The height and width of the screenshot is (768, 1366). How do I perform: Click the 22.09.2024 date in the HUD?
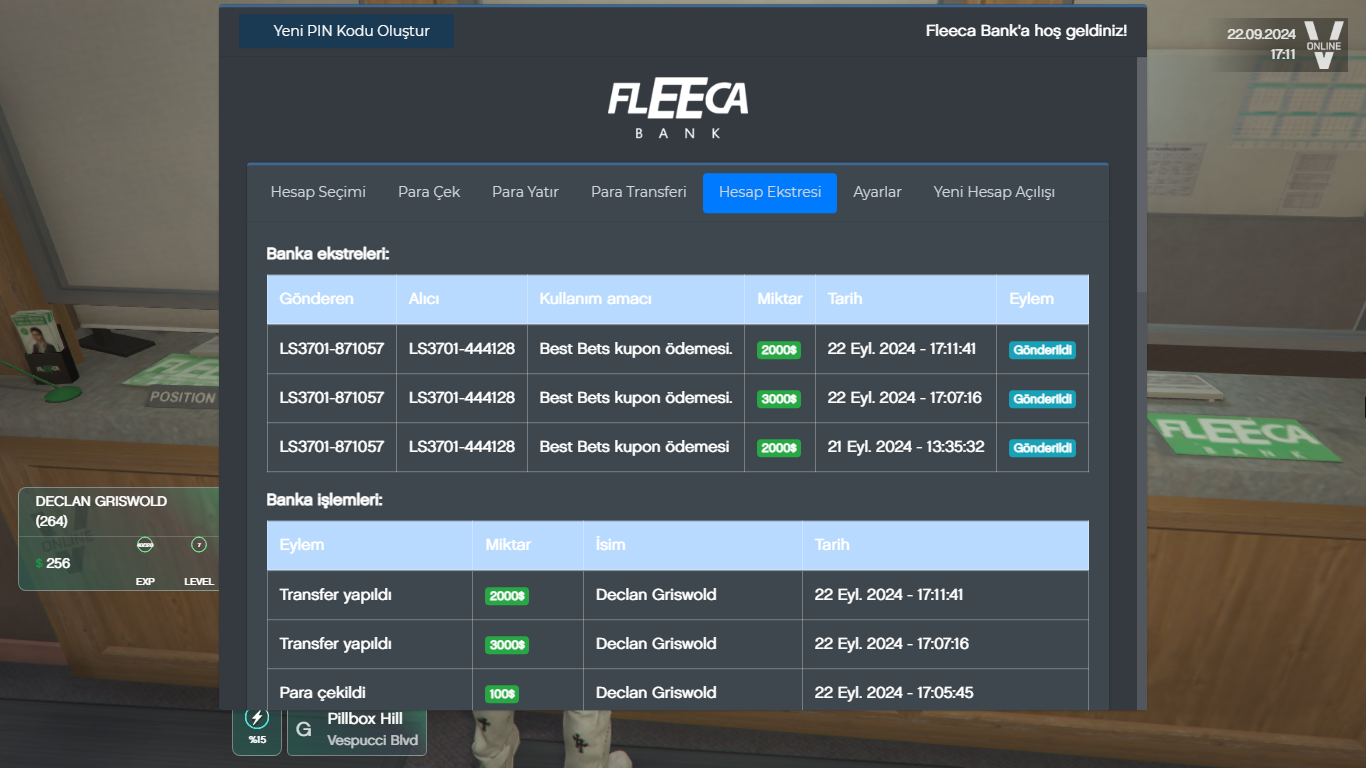tap(1261, 34)
